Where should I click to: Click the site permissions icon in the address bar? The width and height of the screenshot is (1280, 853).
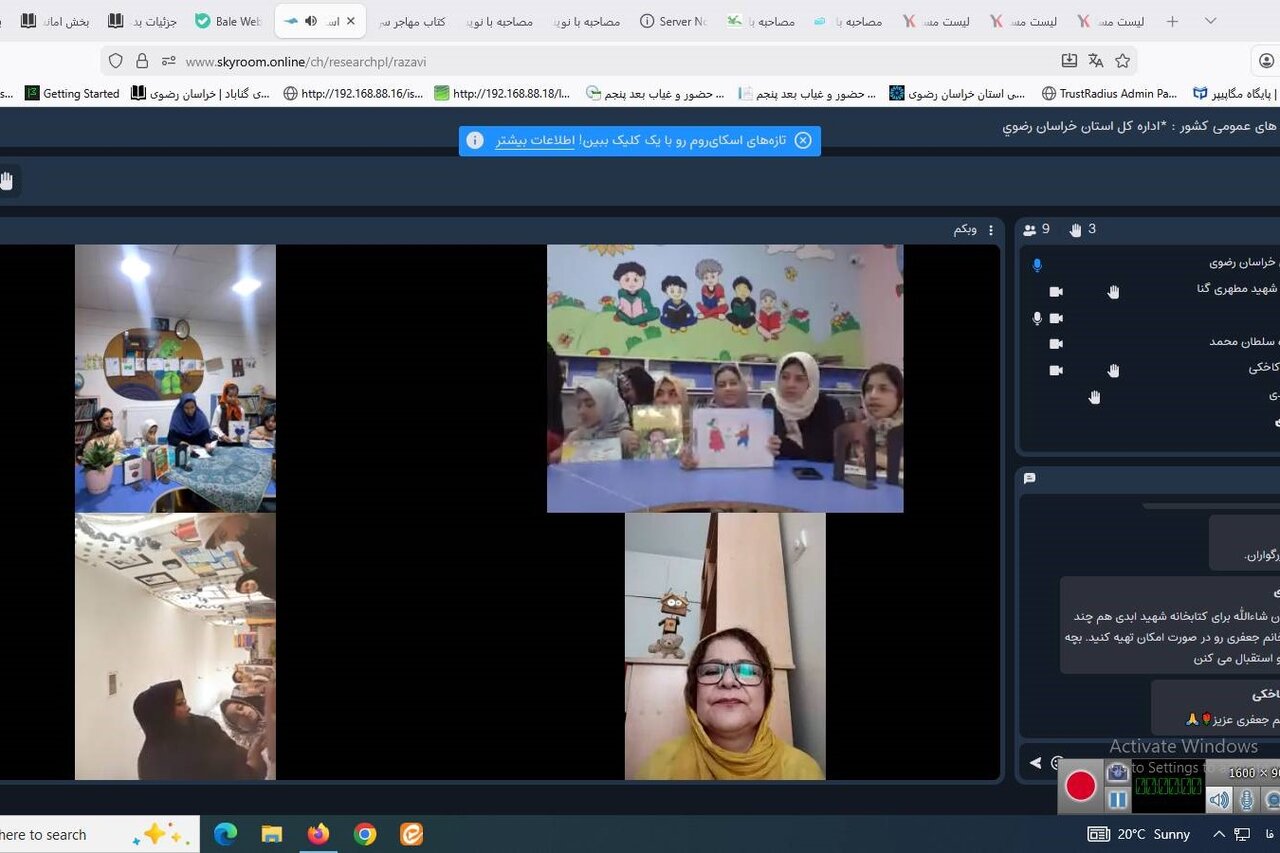(x=168, y=61)
